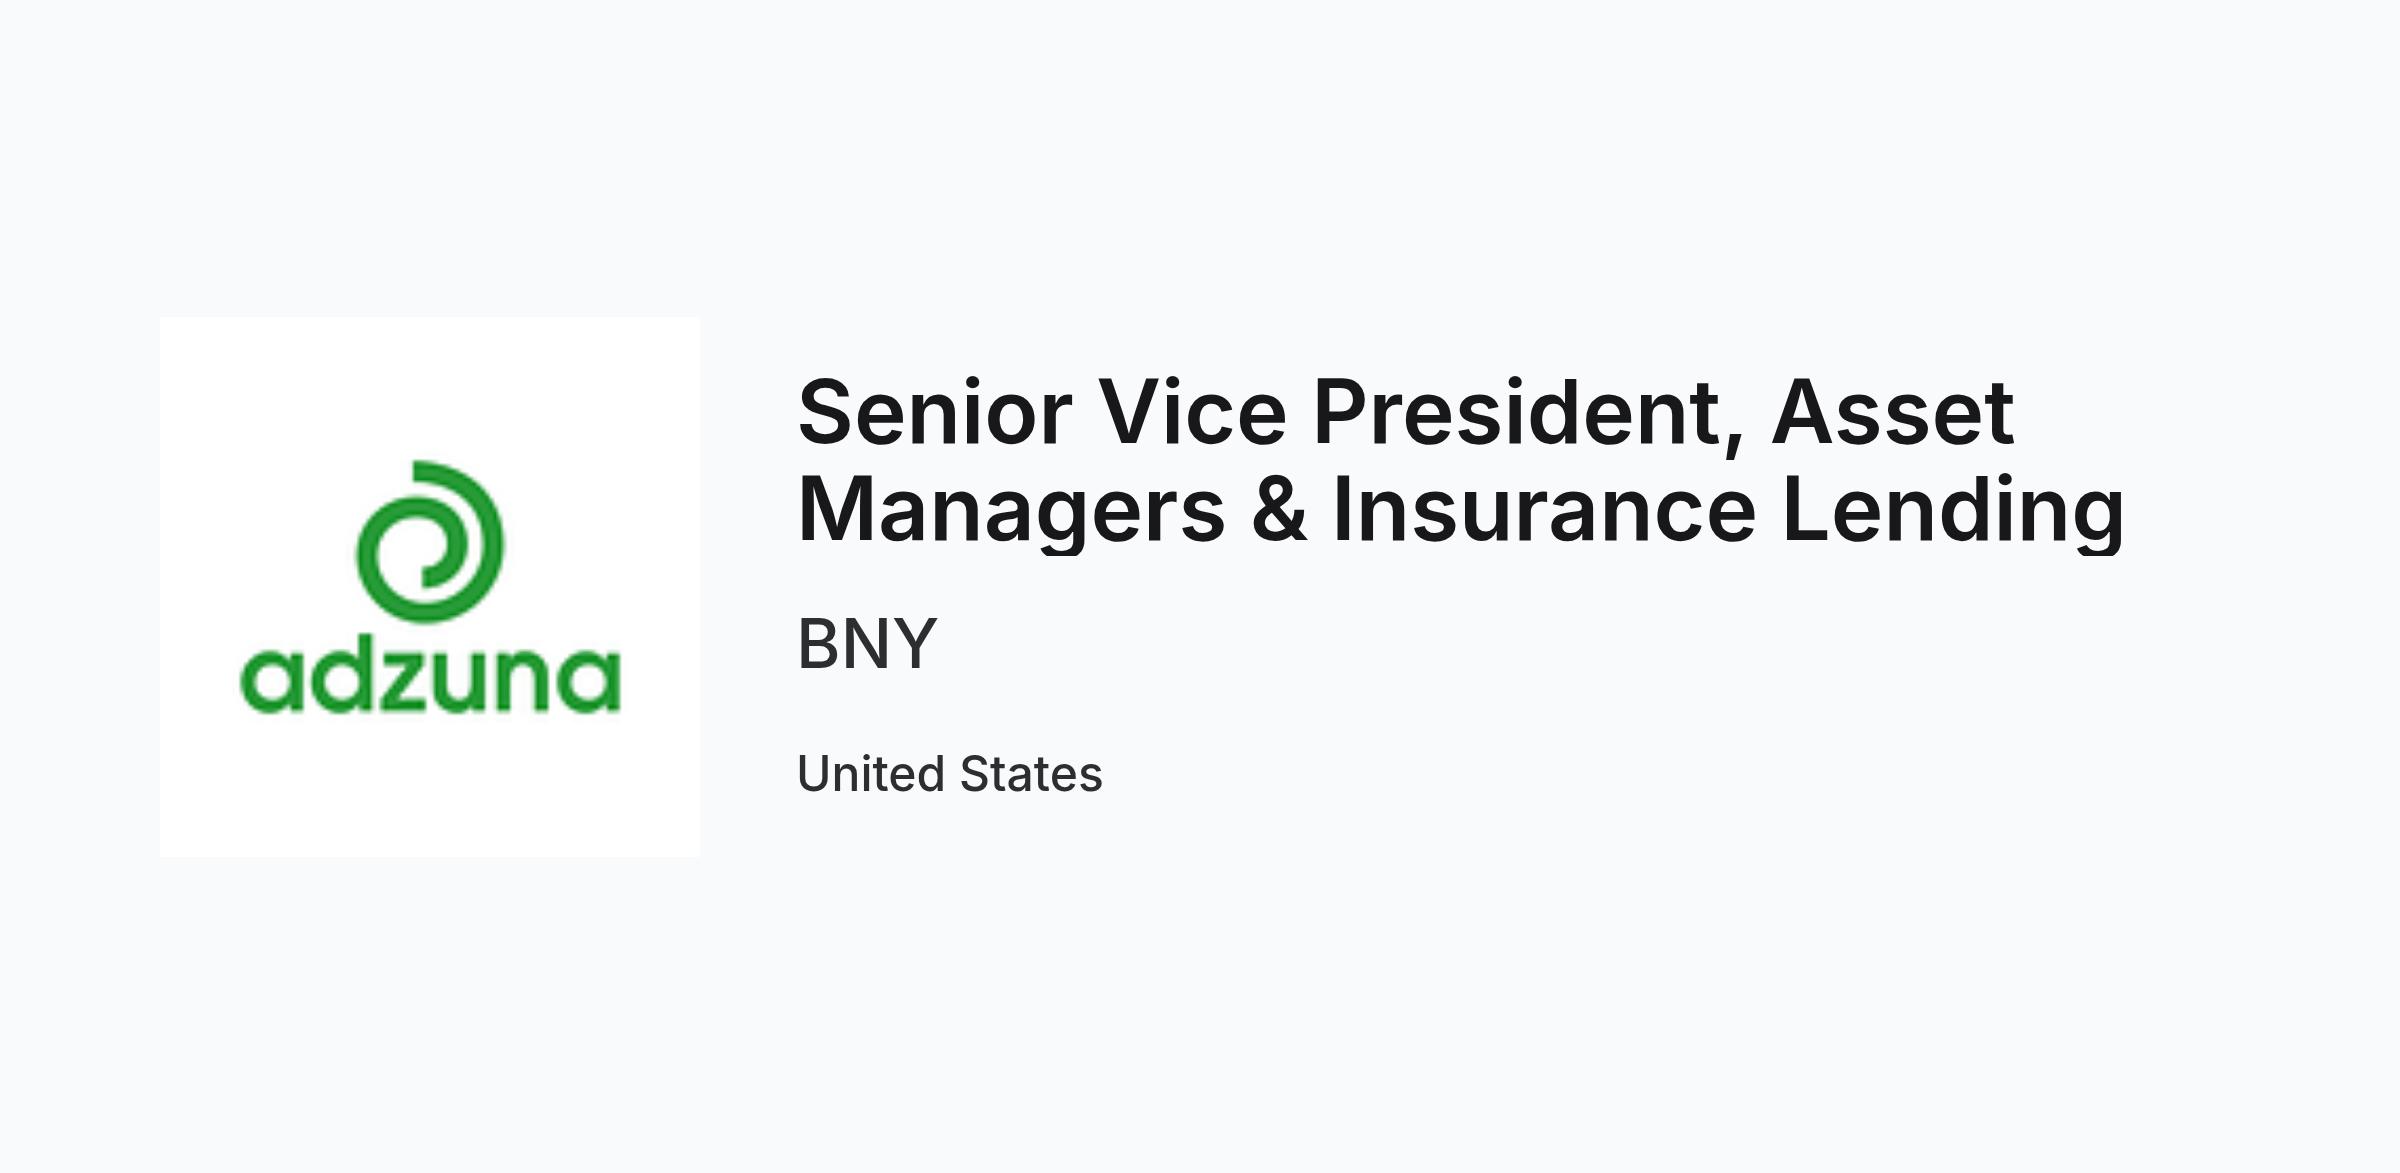Click the word 'Lending' in the heading

[1953, 512]
